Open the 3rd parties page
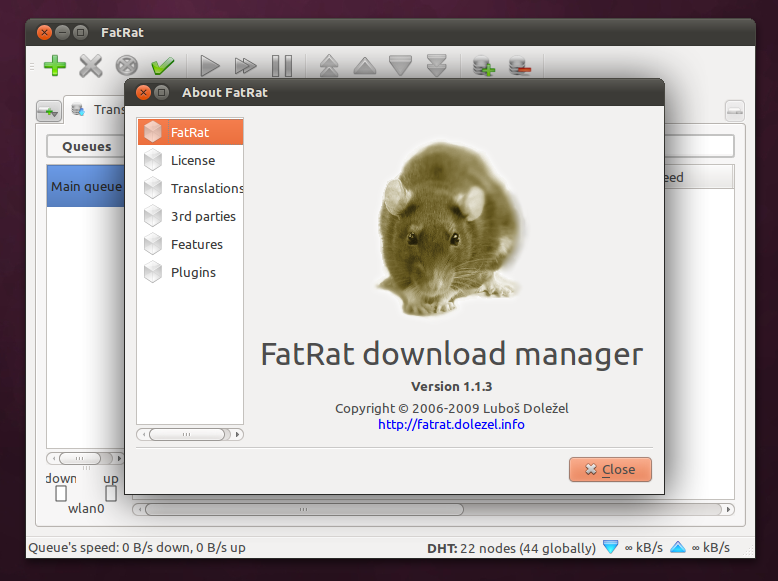The width and height of the screenshot is (778, 581). (190, 216)
